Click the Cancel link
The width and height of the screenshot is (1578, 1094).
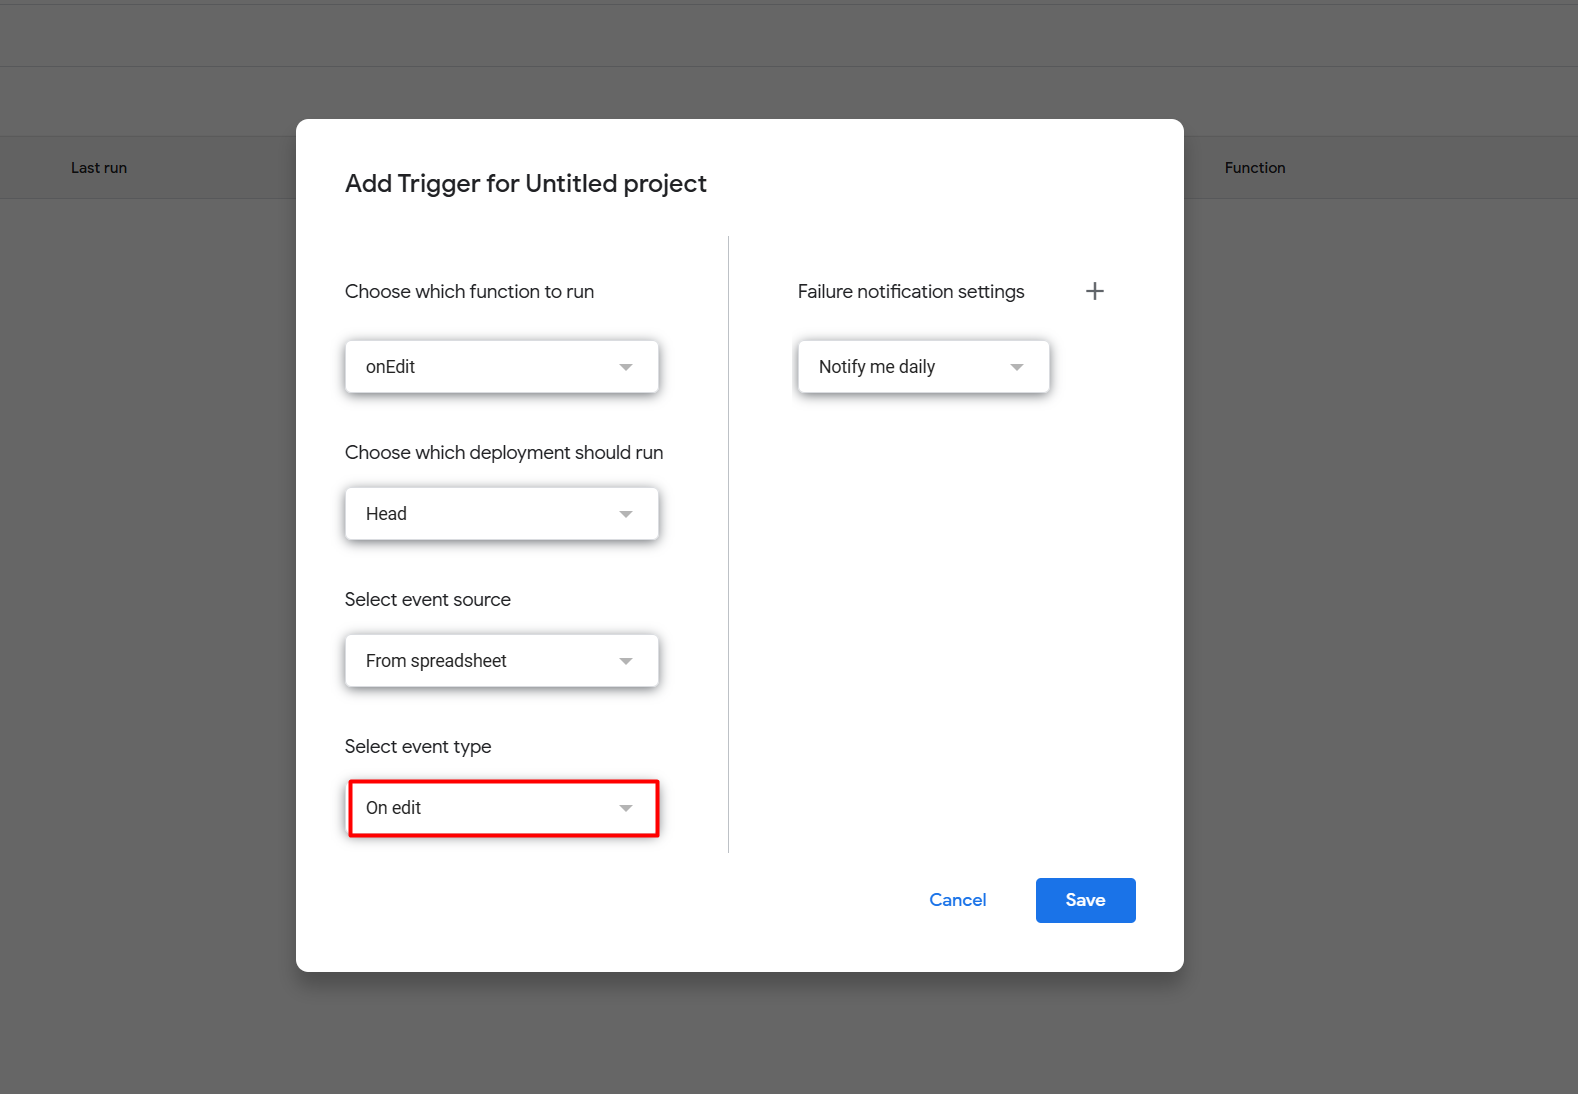957,900
